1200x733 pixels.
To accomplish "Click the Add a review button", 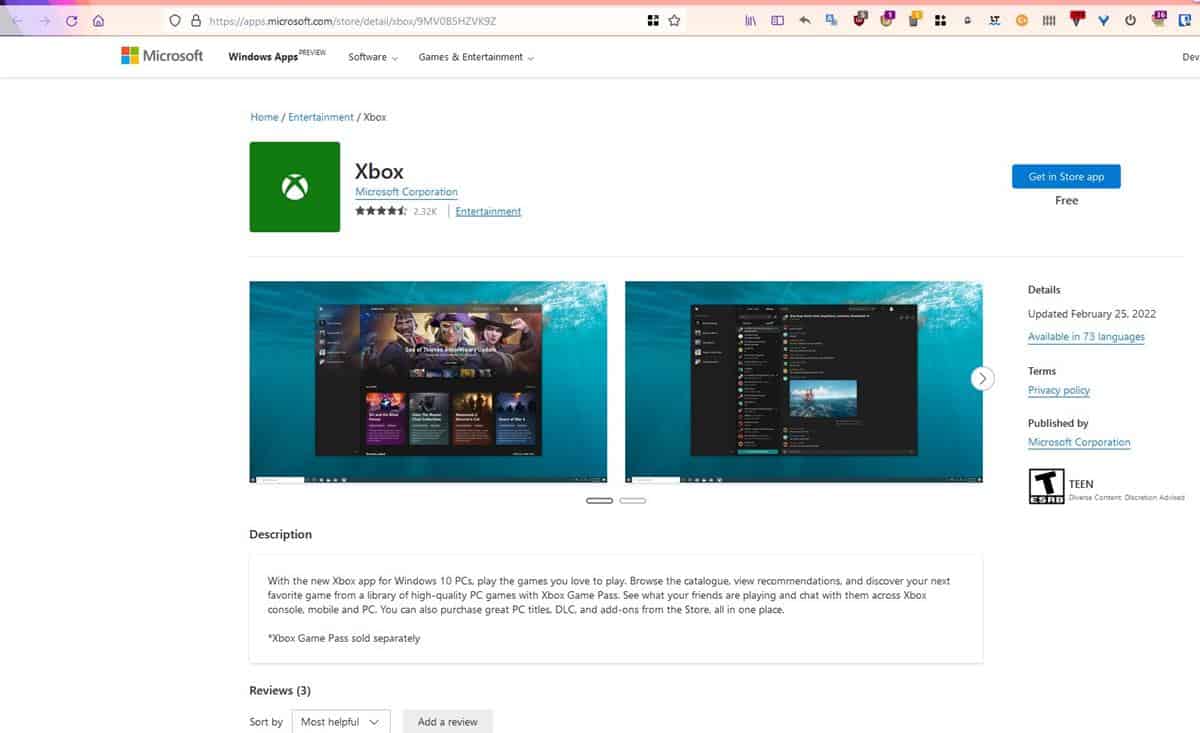I will [447, 721].
